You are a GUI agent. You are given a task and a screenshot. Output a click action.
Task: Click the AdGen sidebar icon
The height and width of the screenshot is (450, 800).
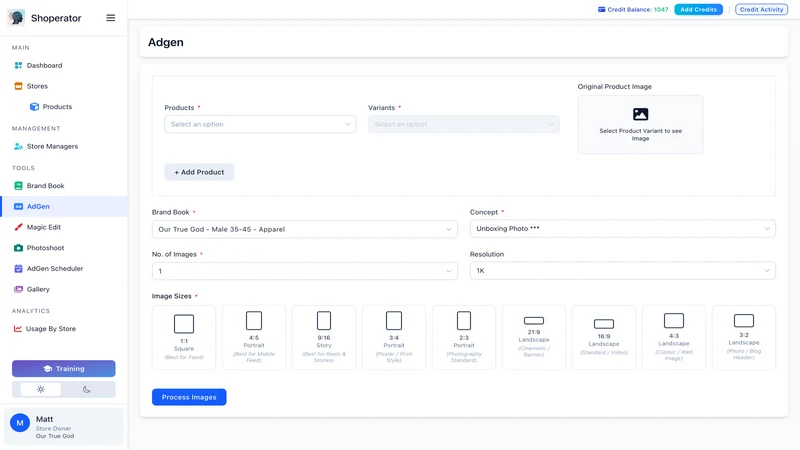[18, 207]
